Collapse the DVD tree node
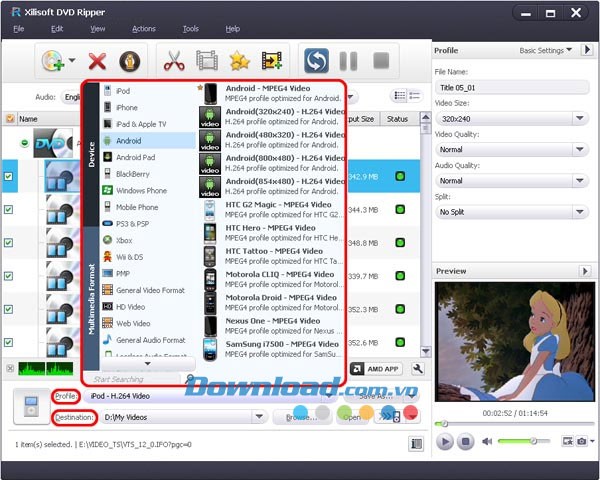600x480 pixels. pyautogui.click(x=24, y=143)
